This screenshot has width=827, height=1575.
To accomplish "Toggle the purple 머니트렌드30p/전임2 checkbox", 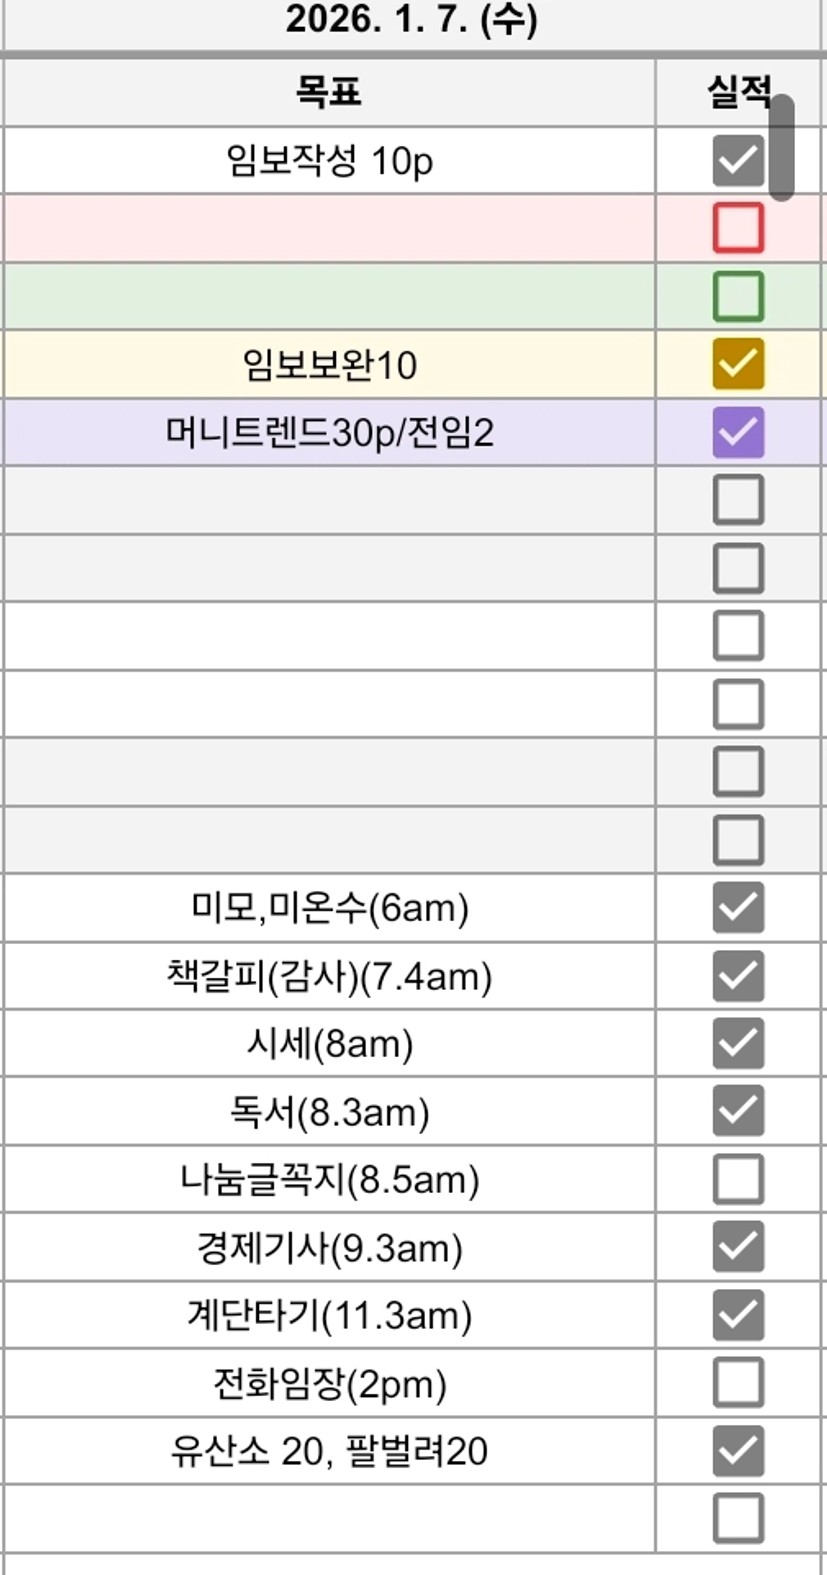I will click(738, 432).
